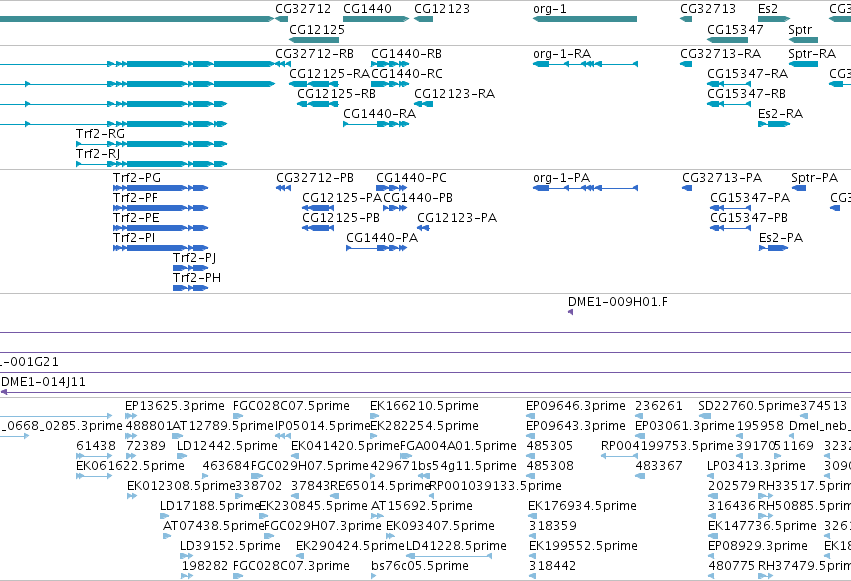Select protein Trf2-PJ
Image resolution: width=851 pixels, height=581 pixels.
194,258
